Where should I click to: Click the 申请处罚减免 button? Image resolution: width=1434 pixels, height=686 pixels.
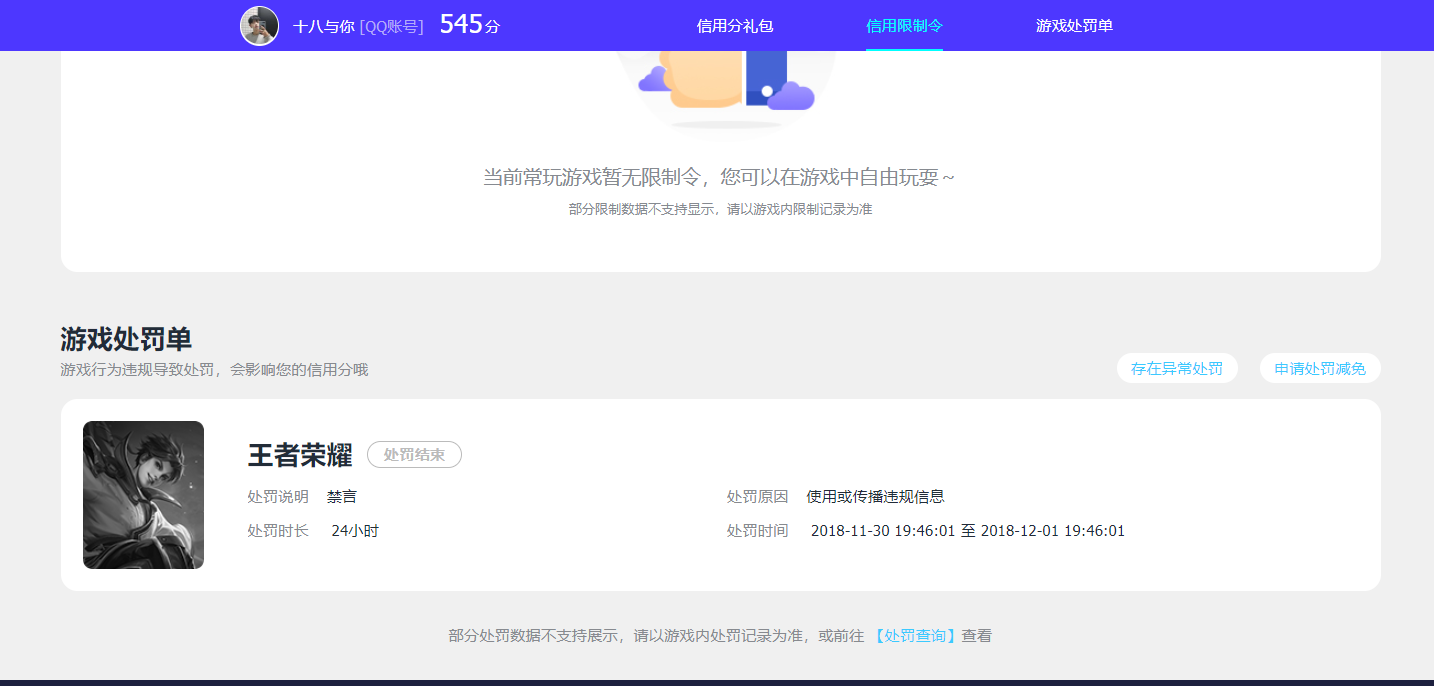point(1319,368)
